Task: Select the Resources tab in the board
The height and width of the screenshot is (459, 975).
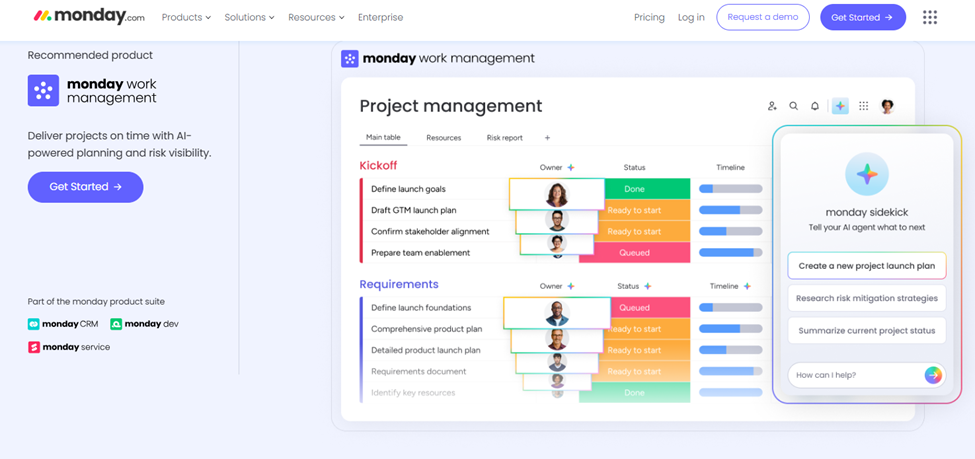Action: click(x=443, y=138)
